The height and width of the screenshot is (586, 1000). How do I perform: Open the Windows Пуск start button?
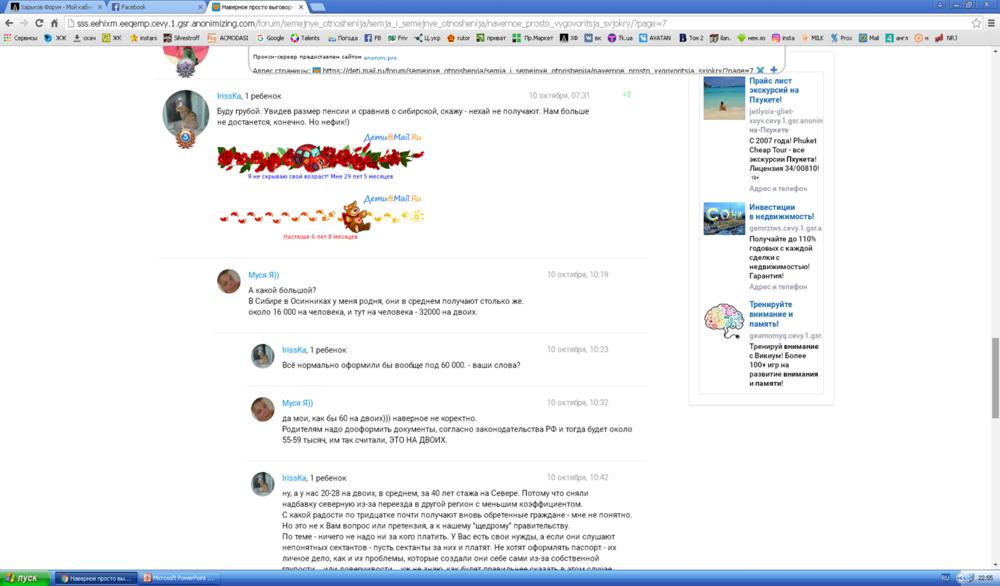coord(25,578)
